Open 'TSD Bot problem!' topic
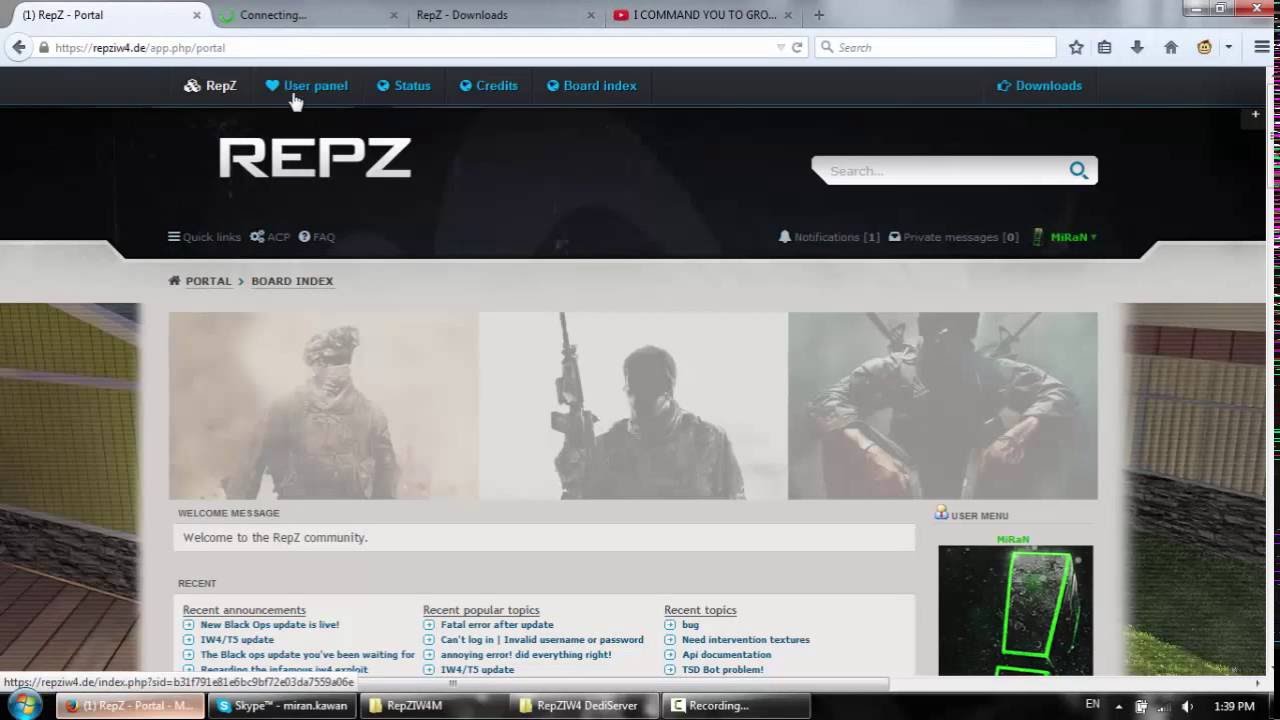 pyautogui.click(x=722, y=670)
